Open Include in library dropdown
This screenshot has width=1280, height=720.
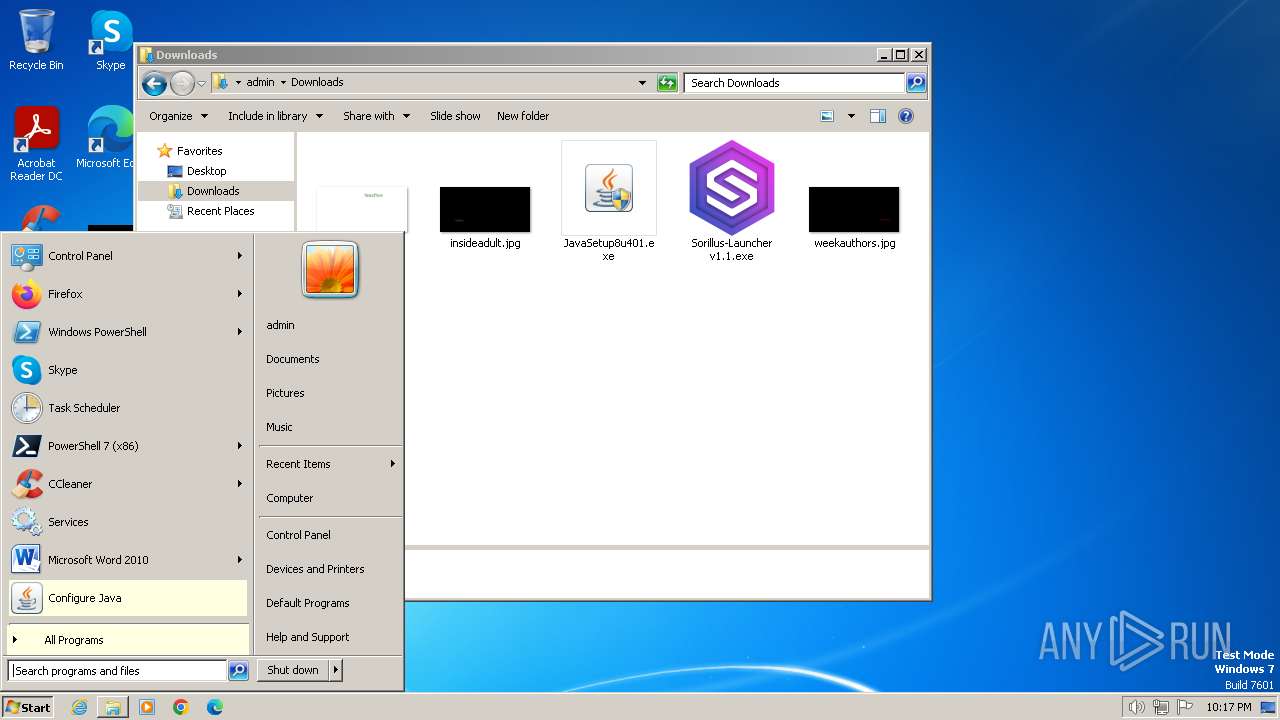point(275,116)
